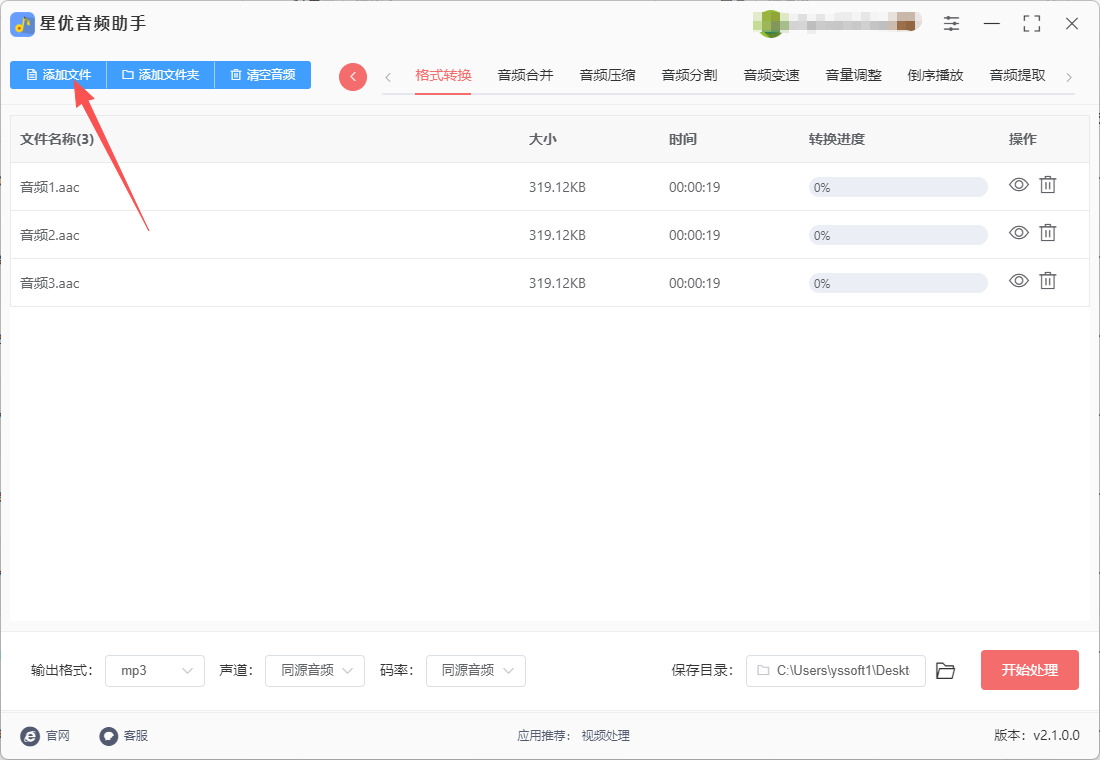
Task: Click the 音频1.aac conversion progress bar
Action: click(x=897, y=187)
